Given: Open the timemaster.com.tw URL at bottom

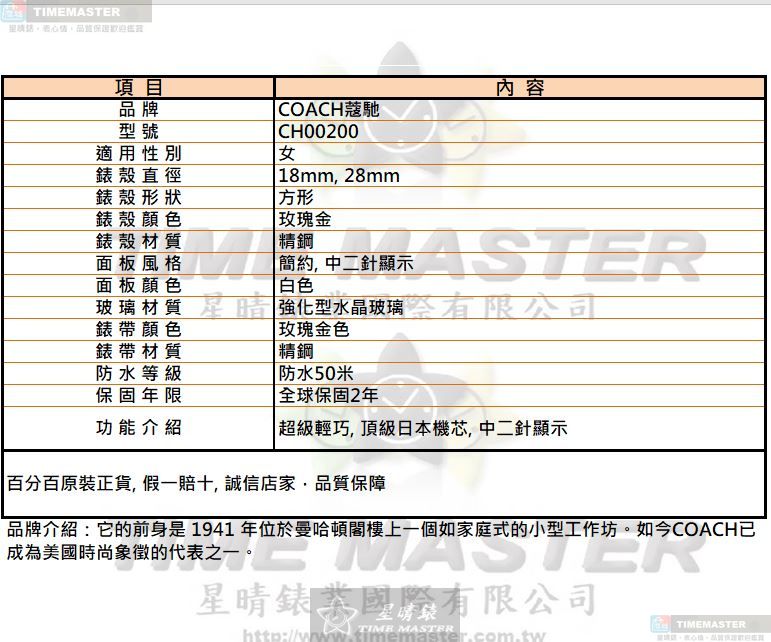Looking at the screenshot, I should [x=394, y=636].
